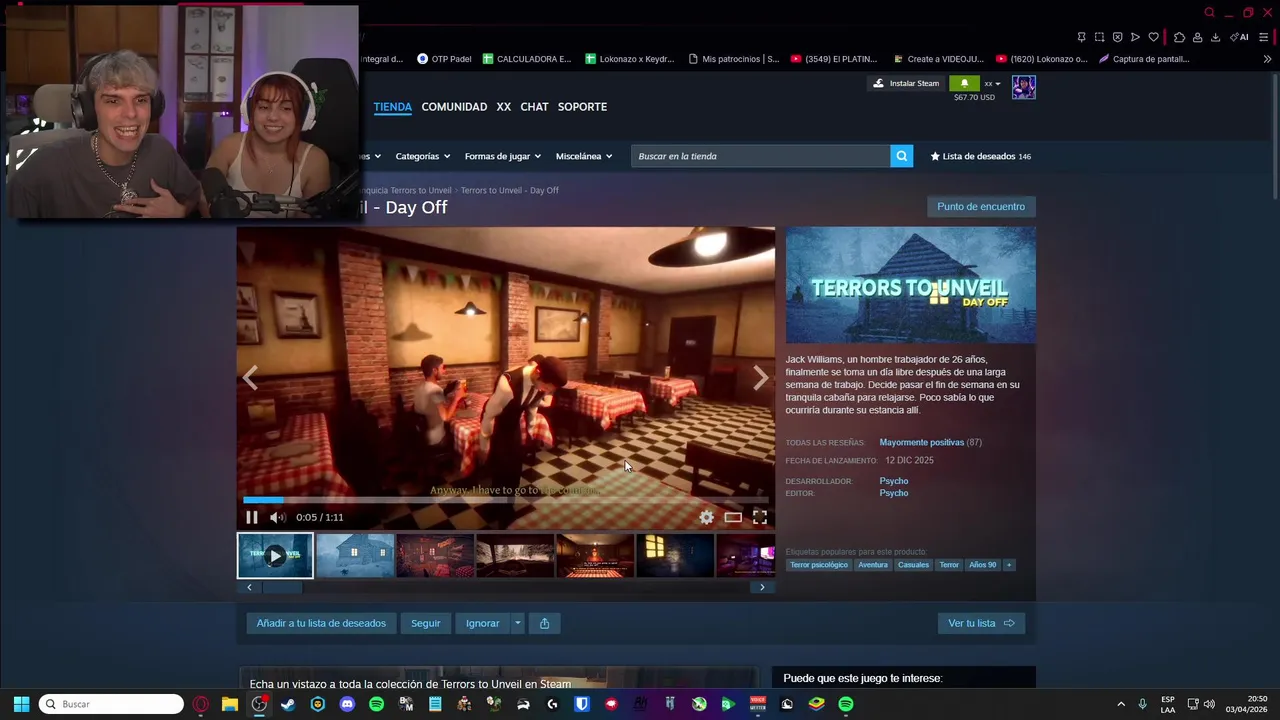Image resolution: width=1280 pixels, height=720 pixels.
Task: Click the Ver tu lista button
Action: 981,623
